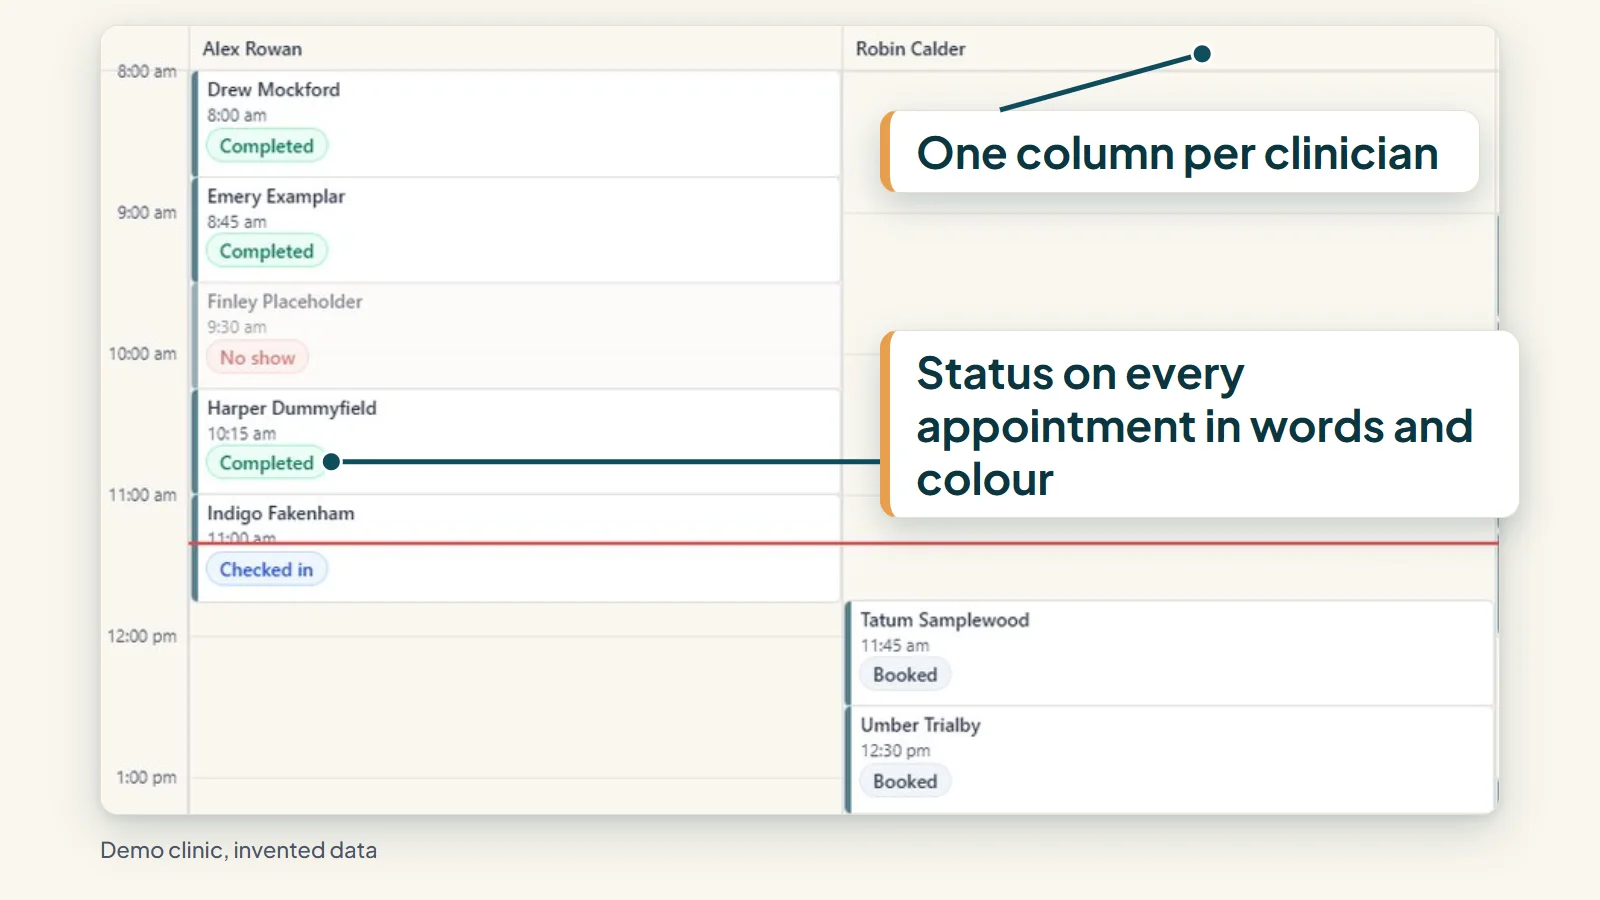Open Indigo Fakenham's appointment card
This screenshot has width=1600, height=900.
click(x=516, y=548)
